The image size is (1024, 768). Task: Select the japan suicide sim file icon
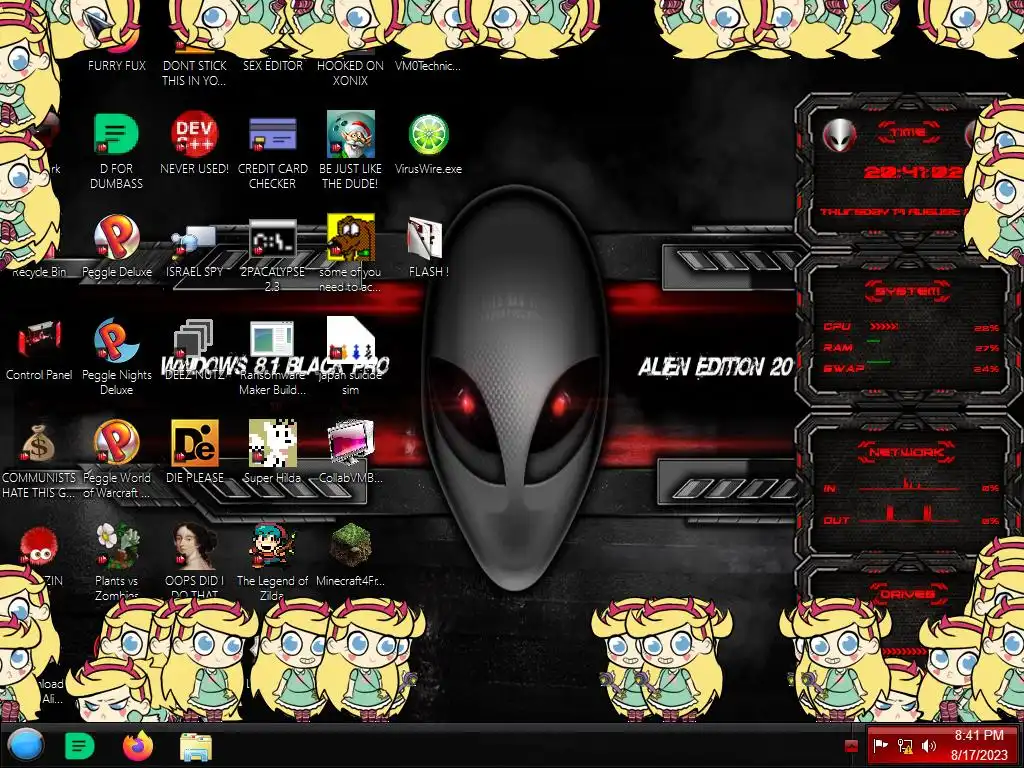tap(350, 340)
